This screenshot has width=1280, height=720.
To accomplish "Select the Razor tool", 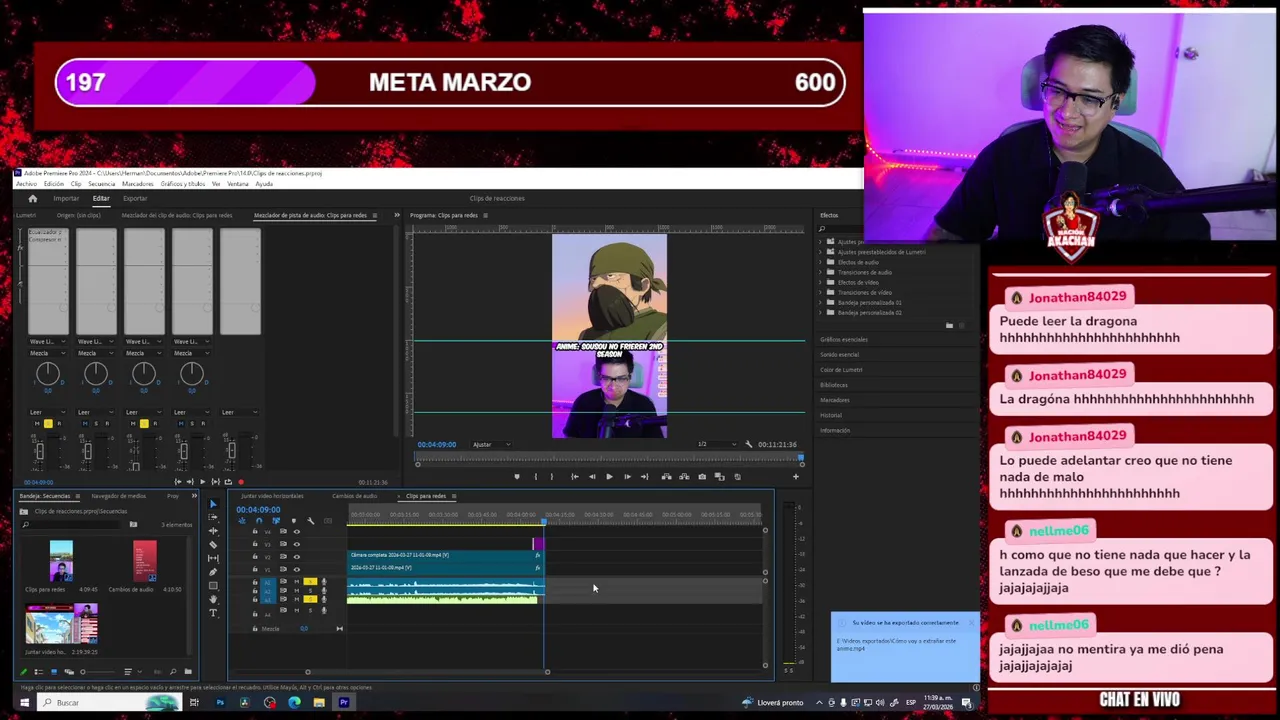I will [213, 545].
